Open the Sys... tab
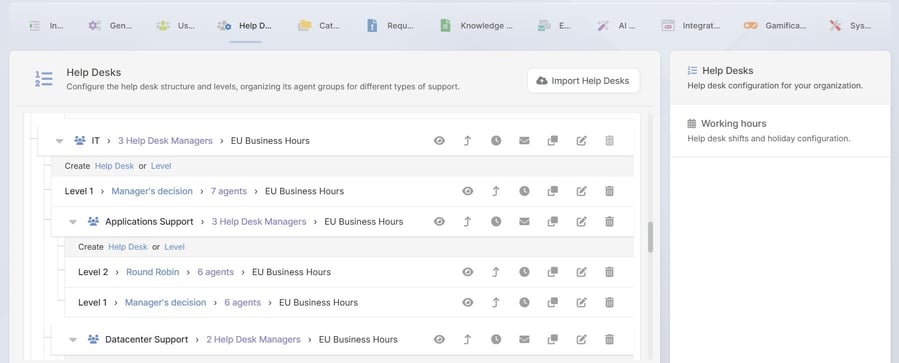This screenshot has width=899, height=363. [850, 26]
